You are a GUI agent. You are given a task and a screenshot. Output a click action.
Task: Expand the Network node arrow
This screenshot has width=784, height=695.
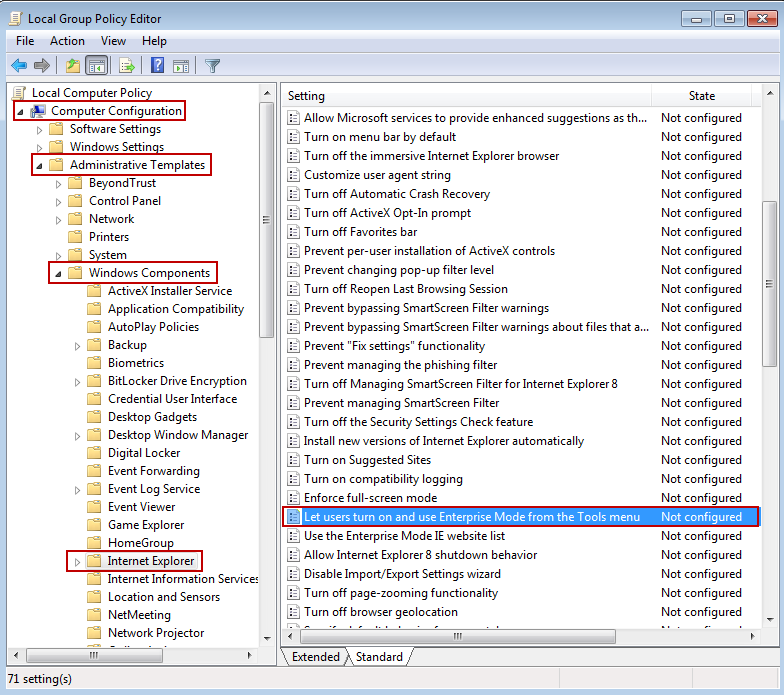[x=58, y=220]
